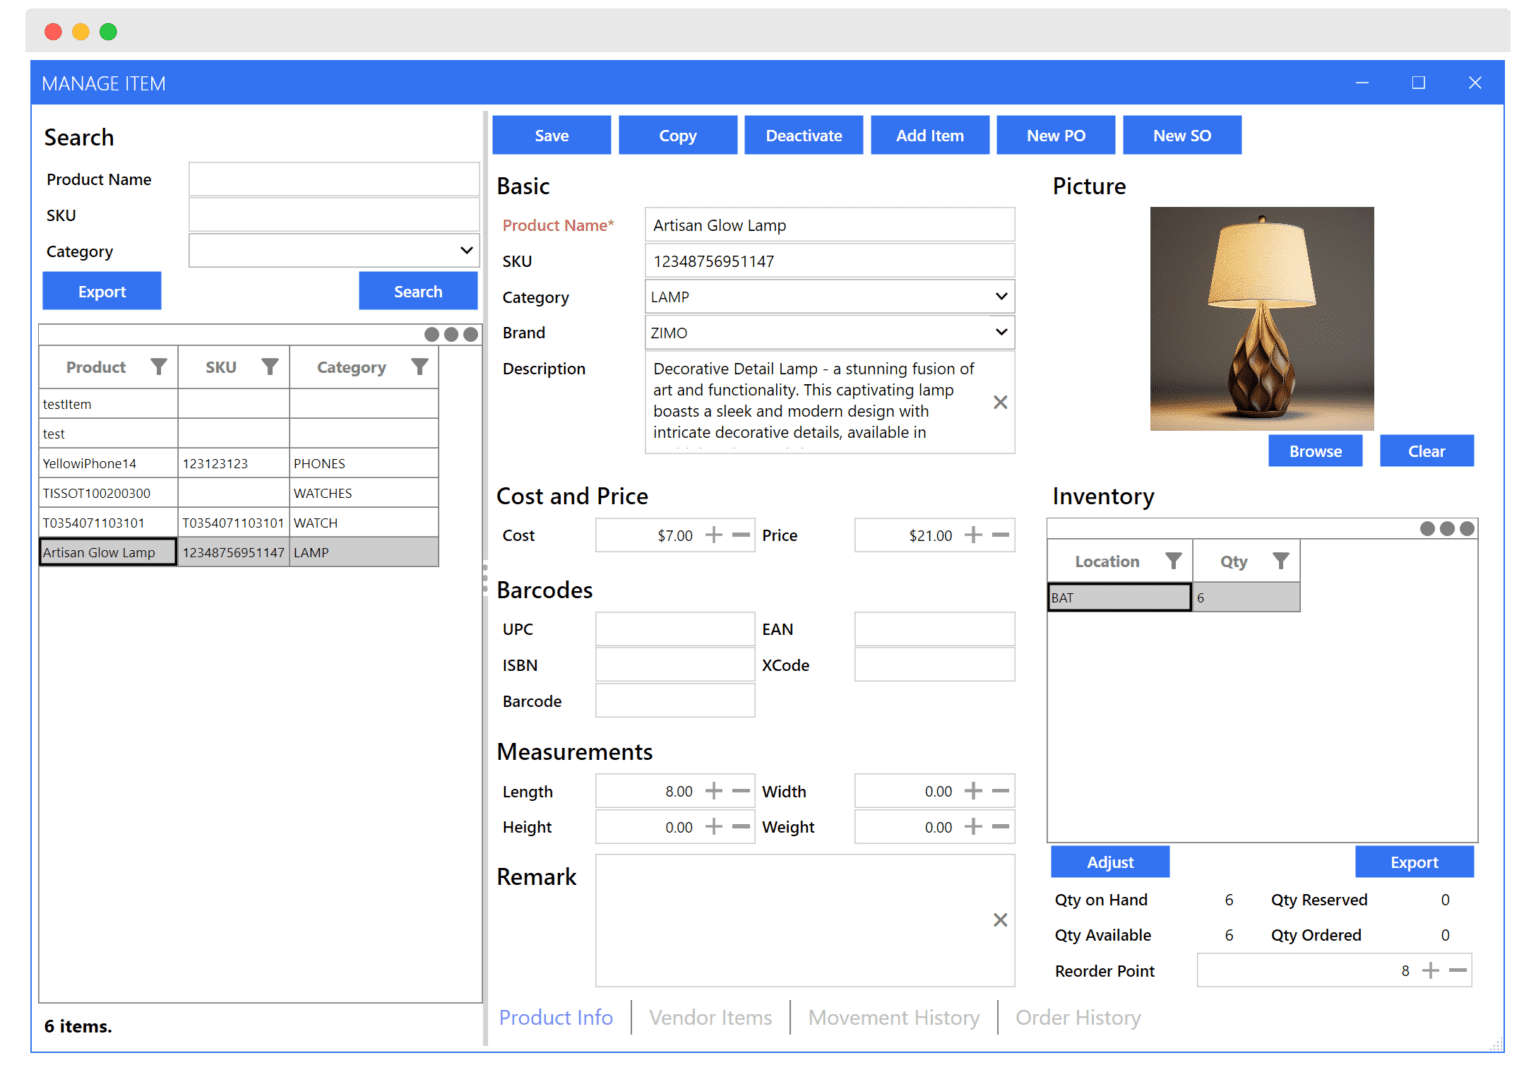Viewport: 1536px width, 1065px height.
Task: Open the filter on the Product column
Action: pos(160,367)
